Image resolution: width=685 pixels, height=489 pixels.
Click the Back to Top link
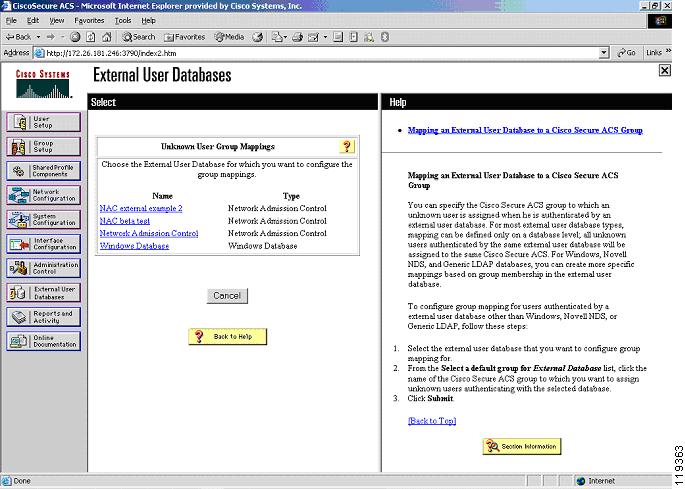pyautogui.click(x=432, y=421)
